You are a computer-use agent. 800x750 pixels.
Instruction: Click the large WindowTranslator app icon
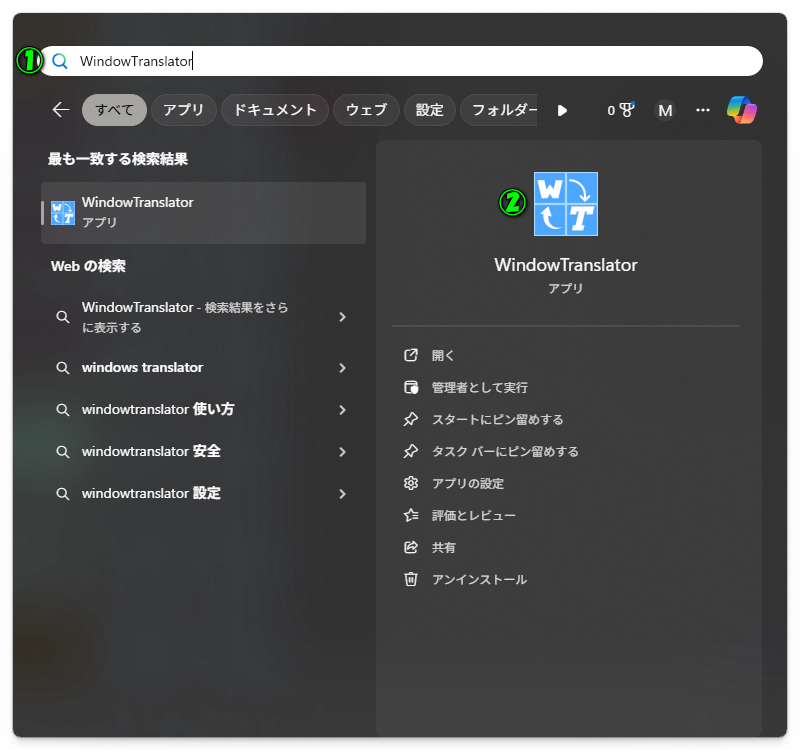click(566, 204)
